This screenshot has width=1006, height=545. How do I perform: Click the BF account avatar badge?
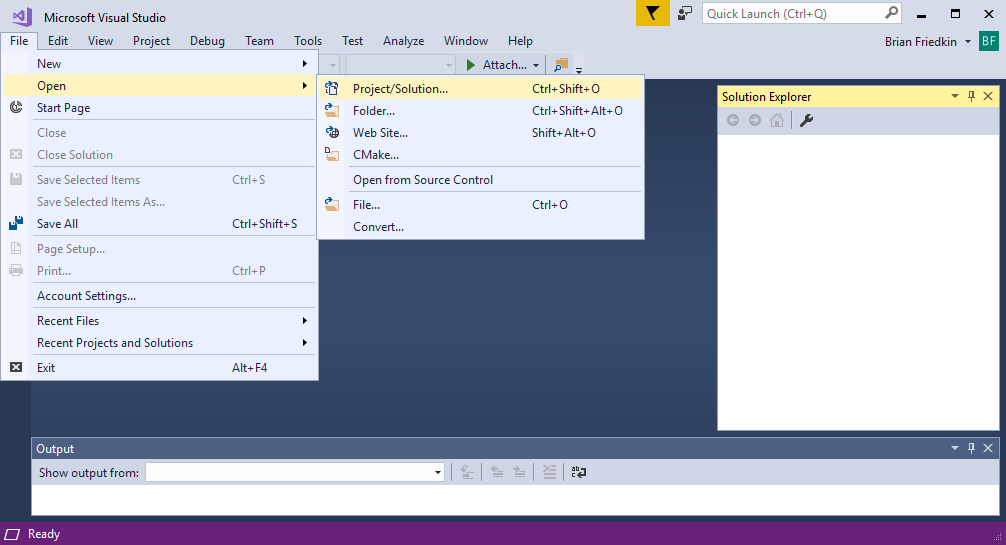click(x=989, y=41)
